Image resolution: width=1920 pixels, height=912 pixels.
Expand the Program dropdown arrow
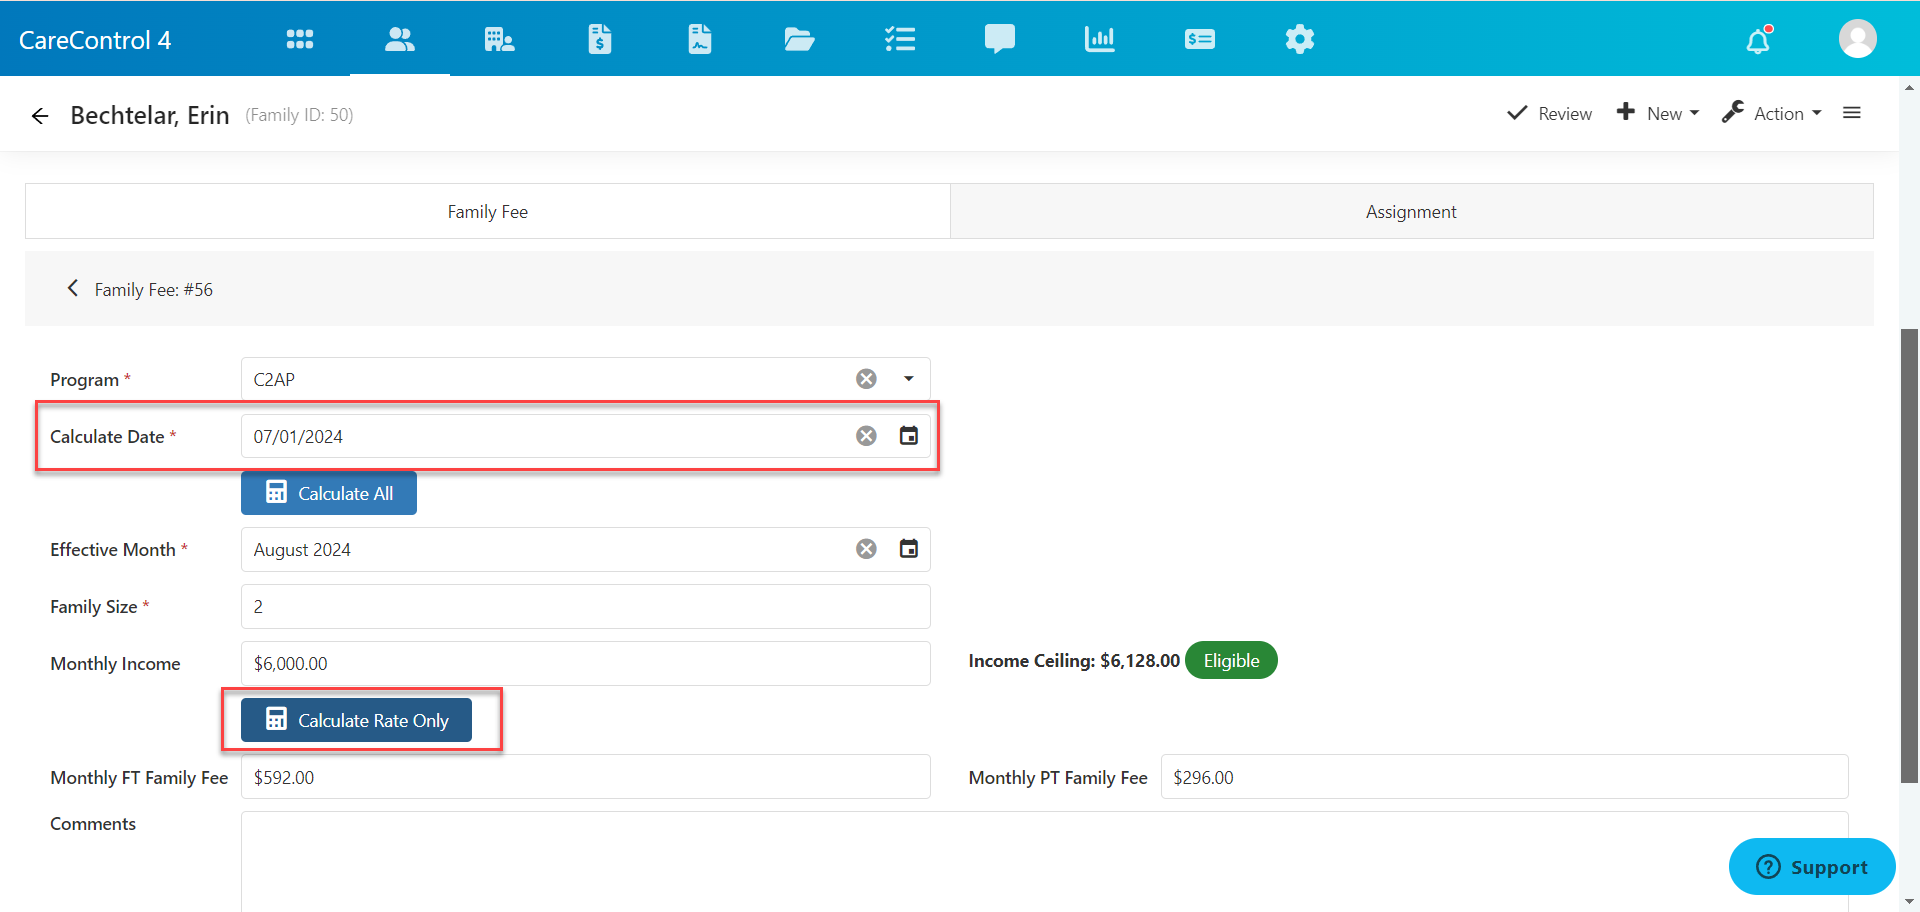tap(908, 379)
